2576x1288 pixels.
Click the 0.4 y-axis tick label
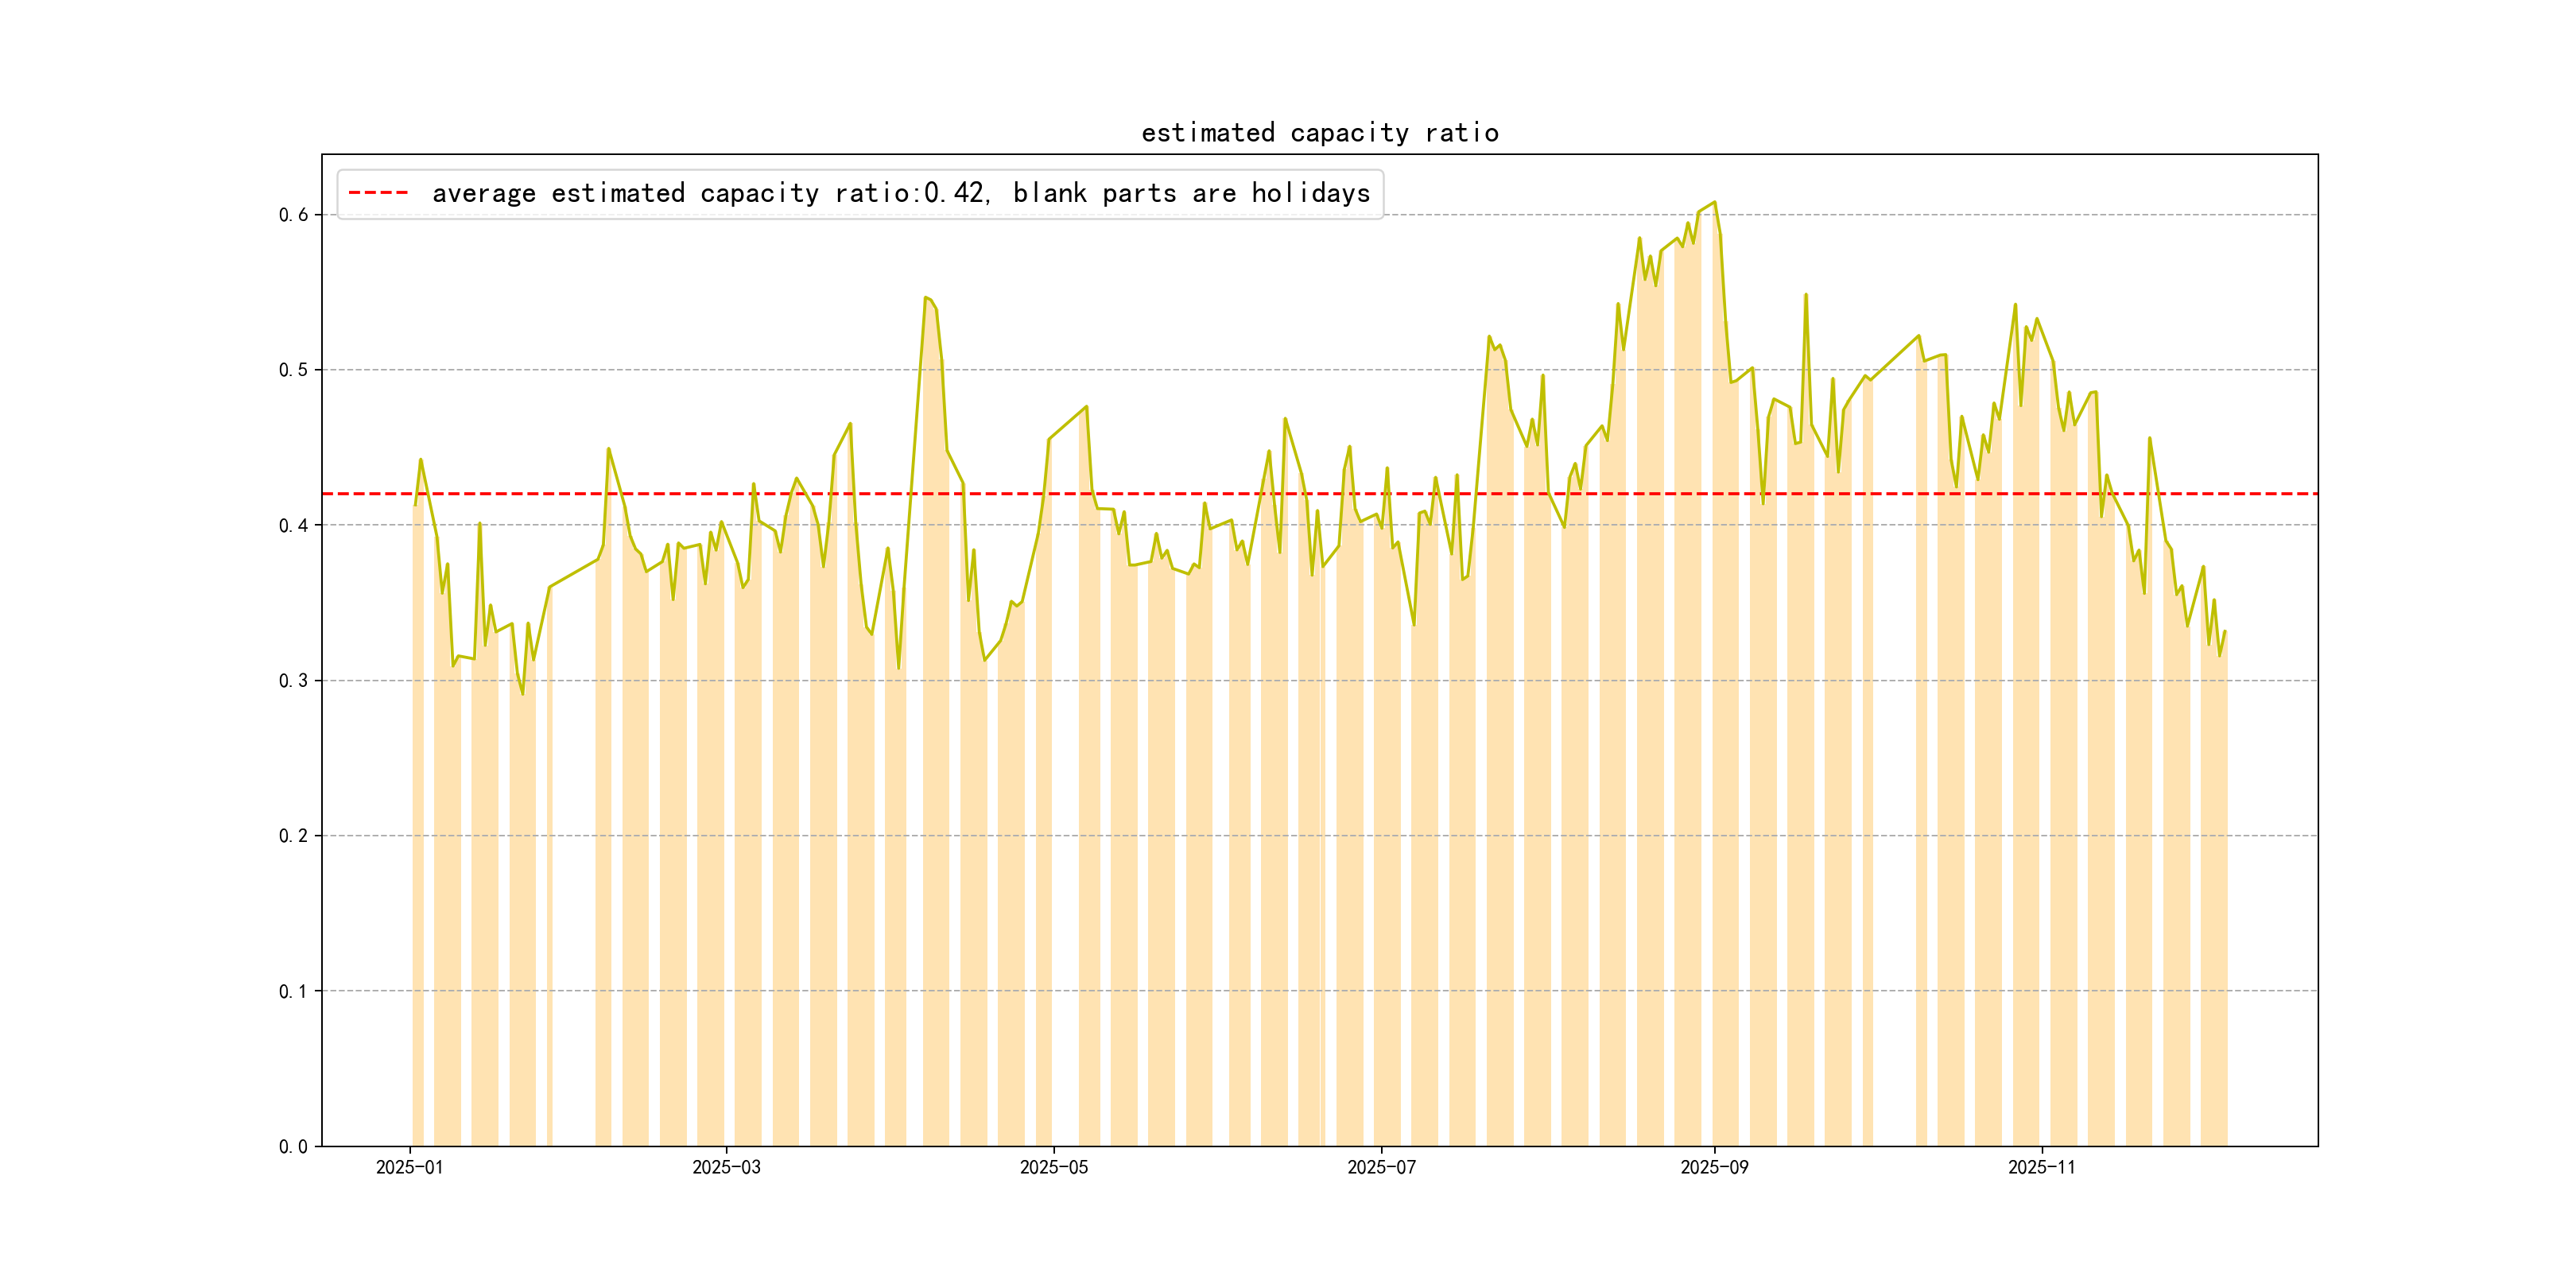(293, 525)
